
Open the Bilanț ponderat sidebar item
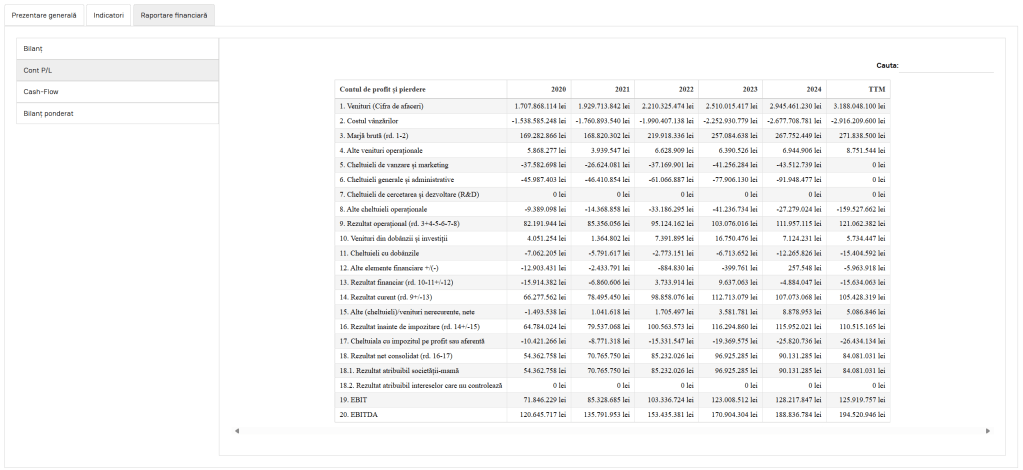coord(117,113)
